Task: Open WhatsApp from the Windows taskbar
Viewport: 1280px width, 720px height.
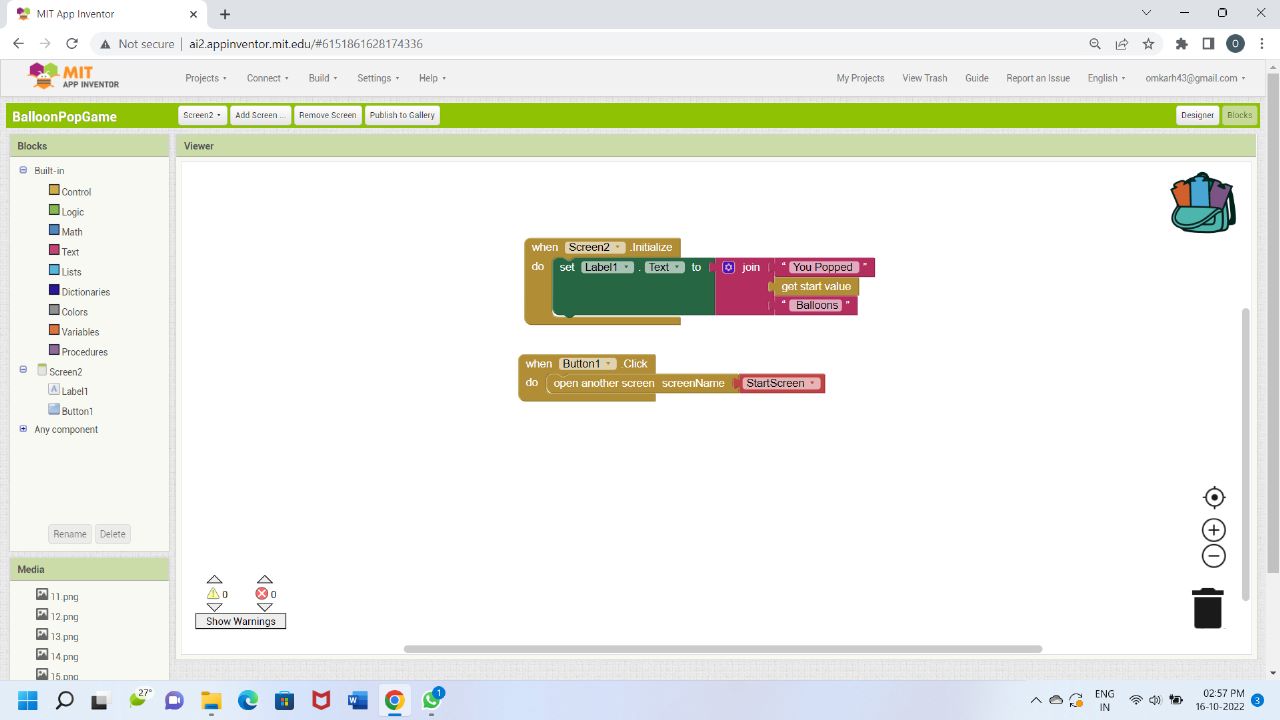Action: [432, 700]
